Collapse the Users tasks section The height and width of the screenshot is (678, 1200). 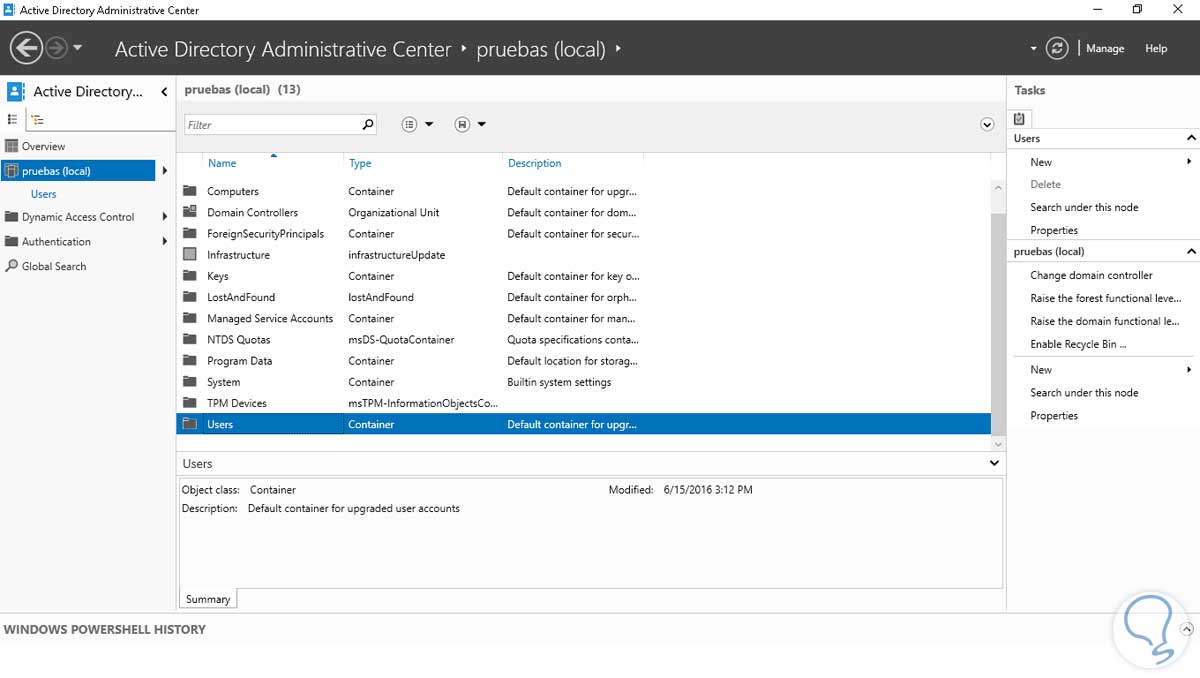click(x=1190, y=138)
